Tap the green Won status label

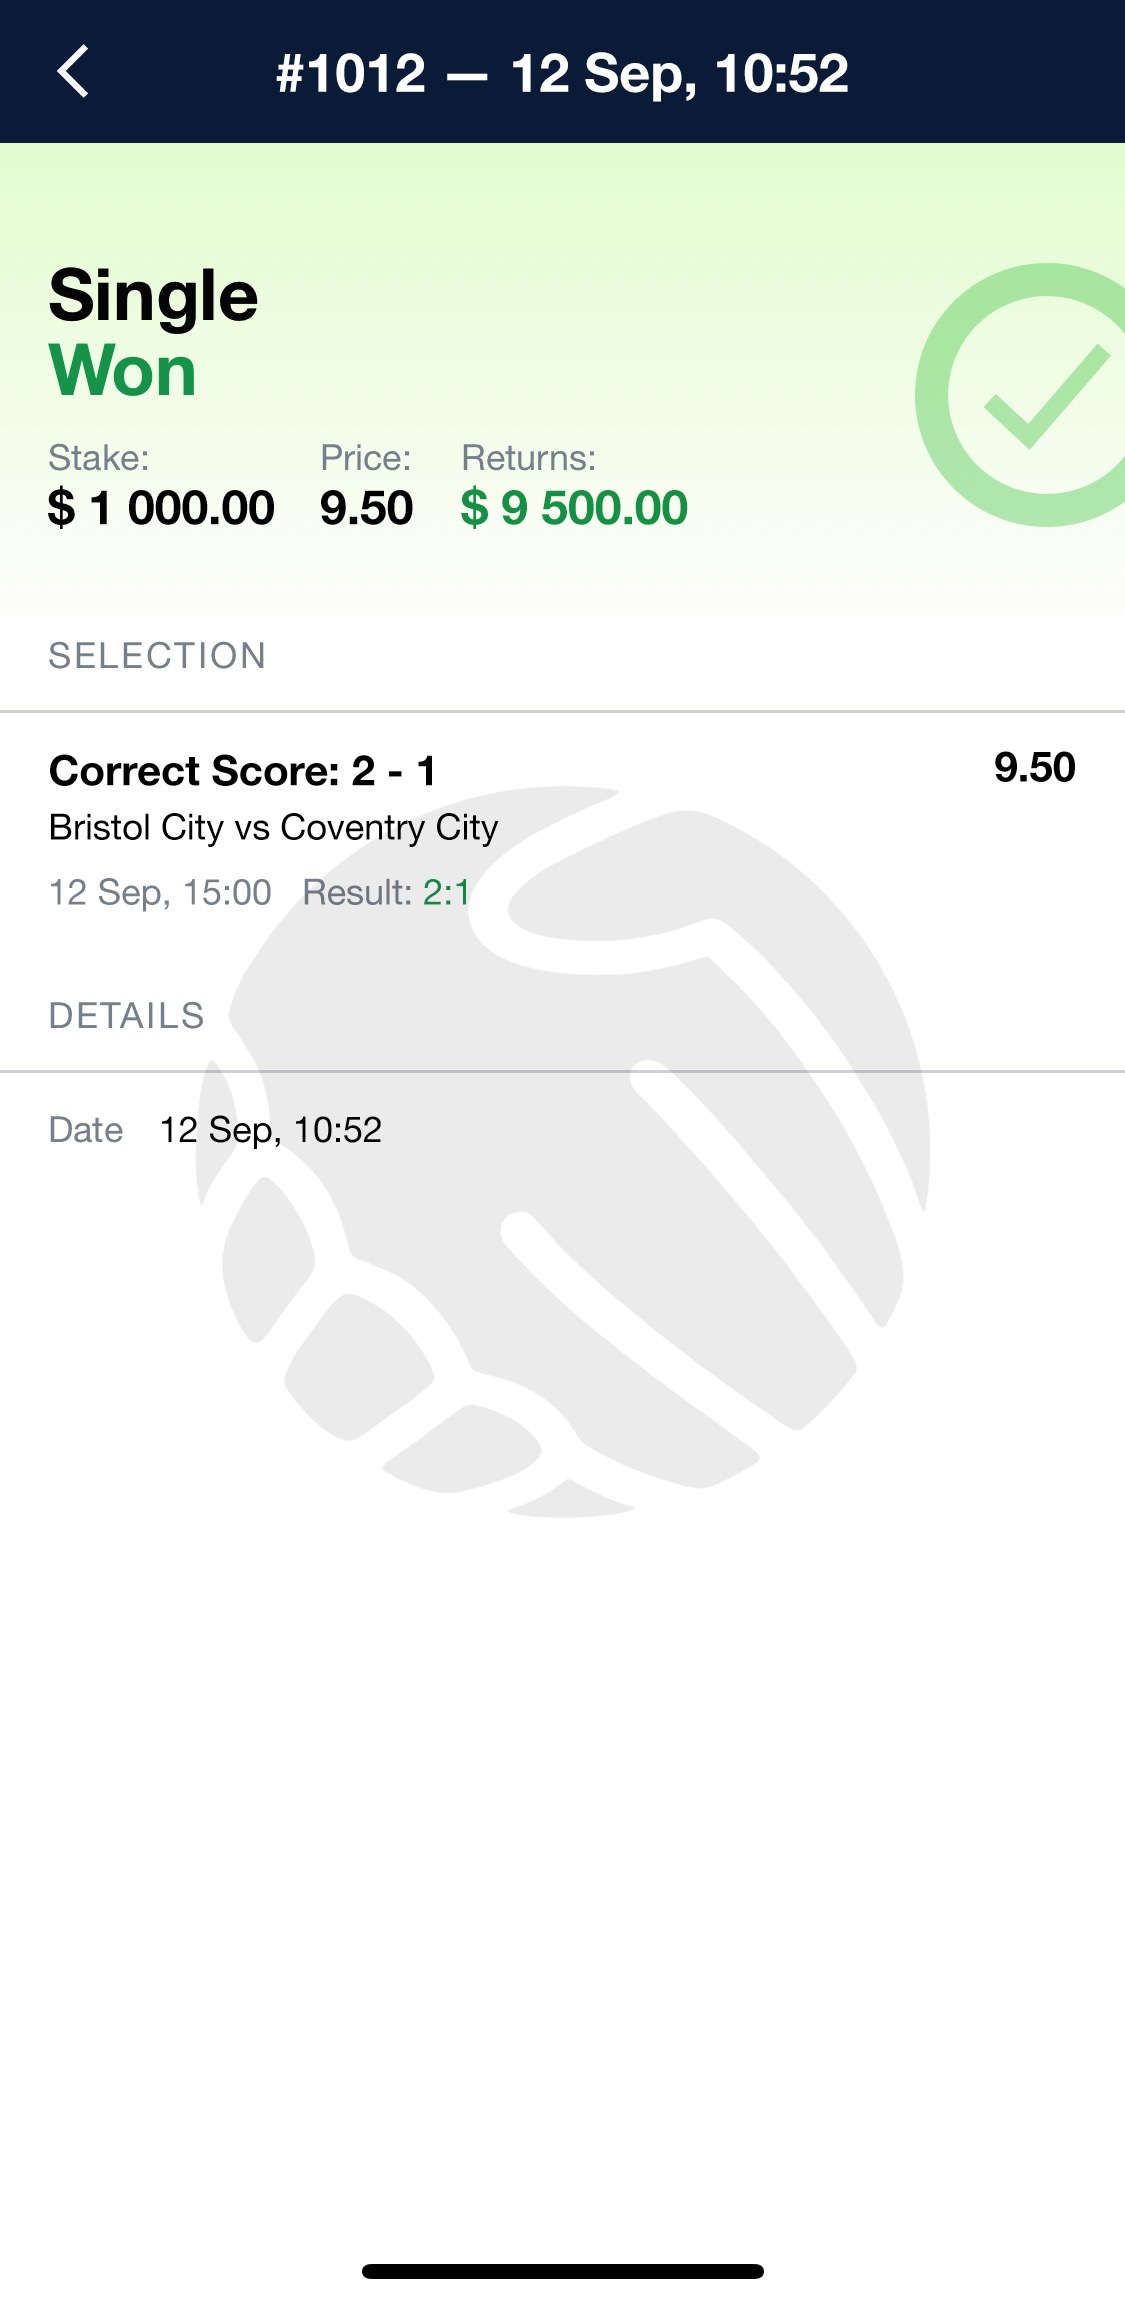coord(122,371)
